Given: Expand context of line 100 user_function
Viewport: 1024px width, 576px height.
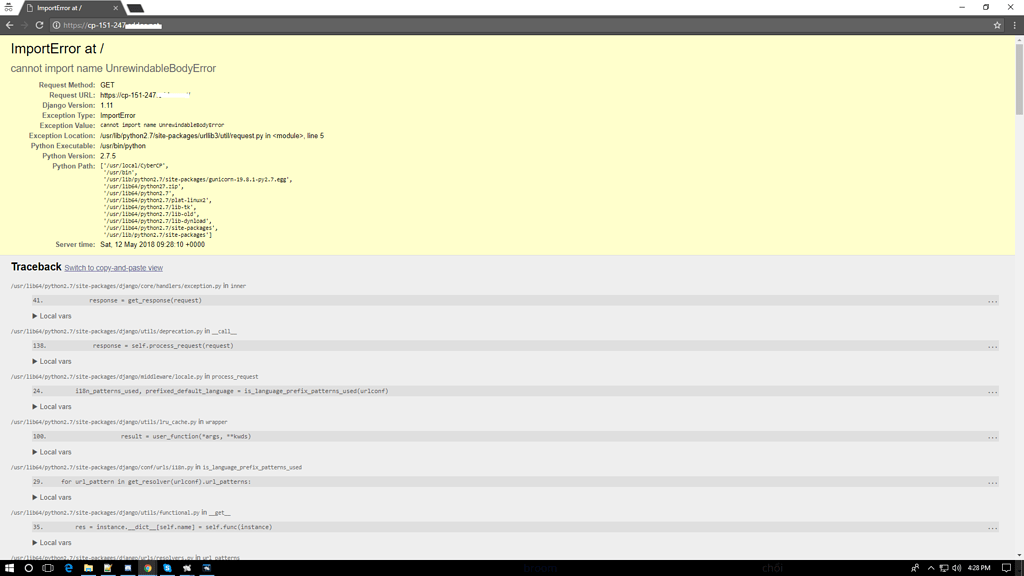Looking at the screenshot, I should 992,437.
